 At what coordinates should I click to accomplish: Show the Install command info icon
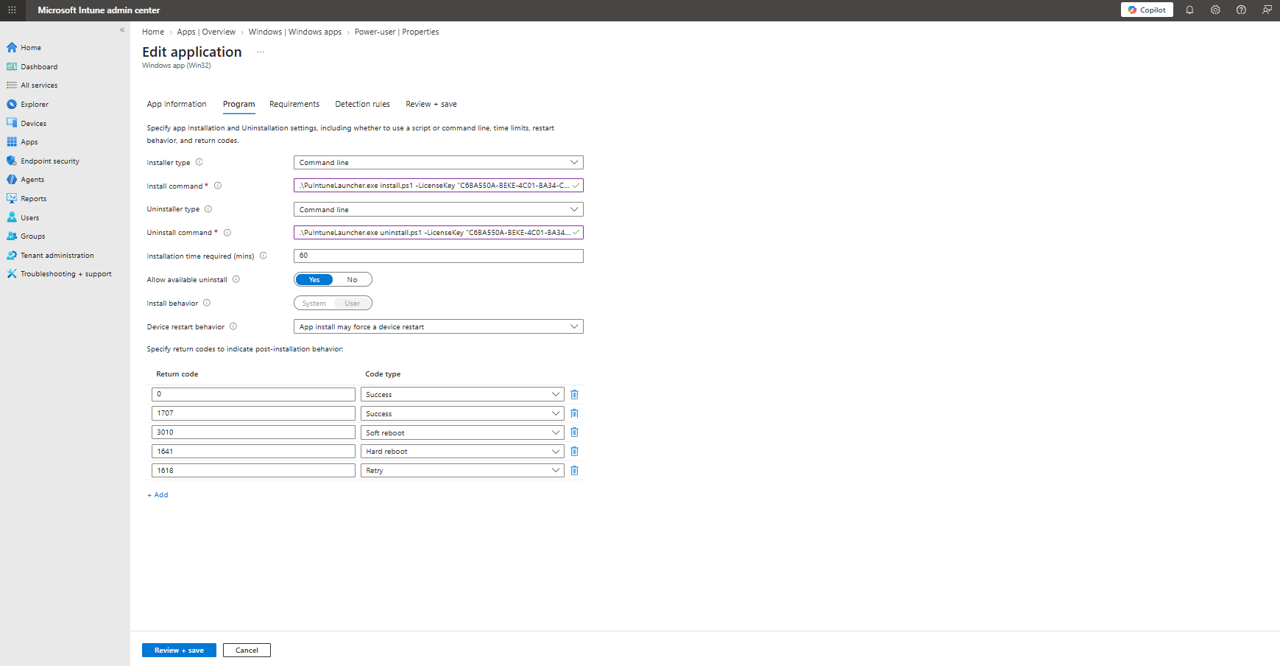pos(218,186)
